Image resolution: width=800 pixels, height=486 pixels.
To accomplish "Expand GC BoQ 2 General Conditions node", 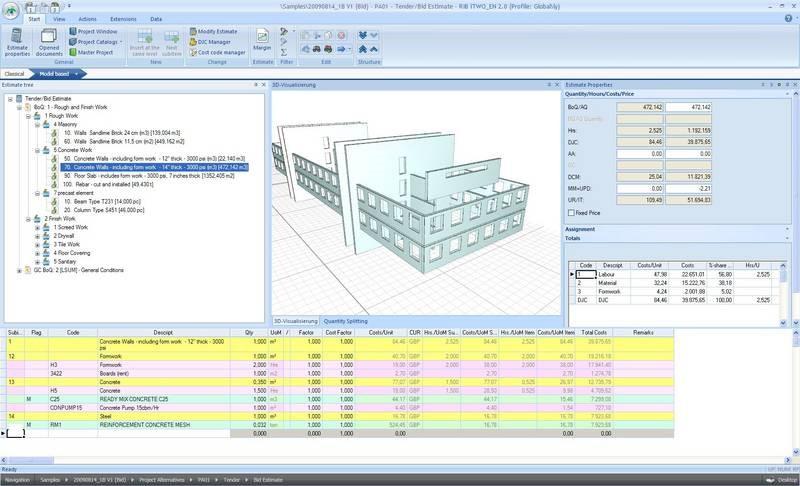I will click(x=19, y=270).
